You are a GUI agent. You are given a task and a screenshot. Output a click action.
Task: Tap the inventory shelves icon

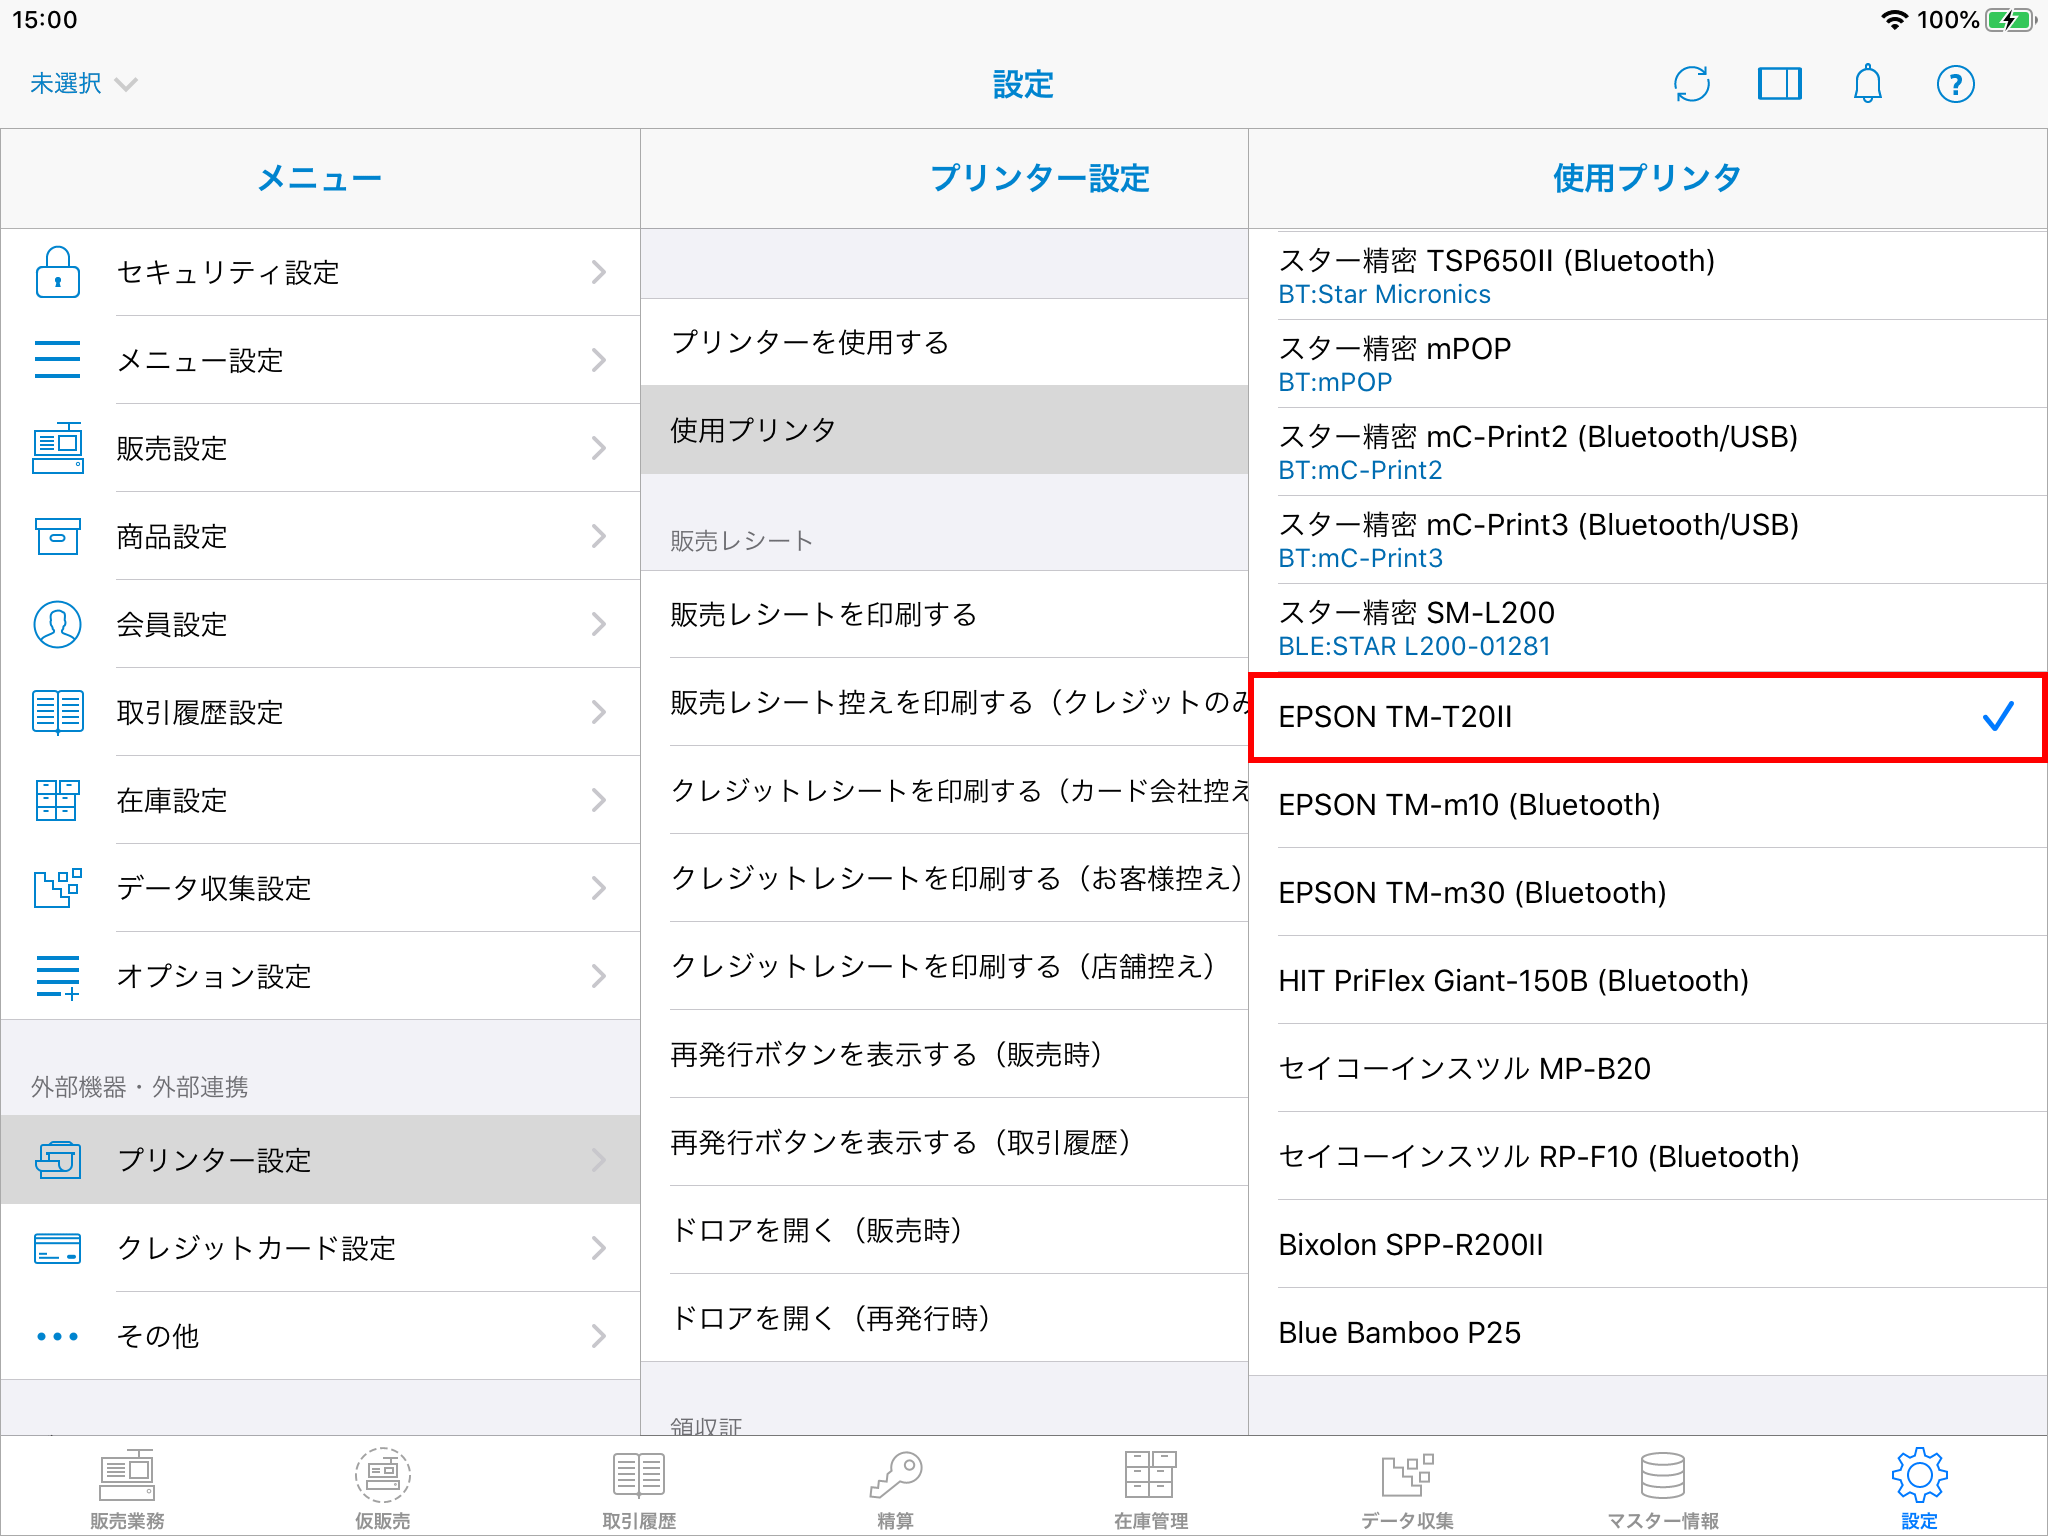pyautogui.click(x=57, y=800)
